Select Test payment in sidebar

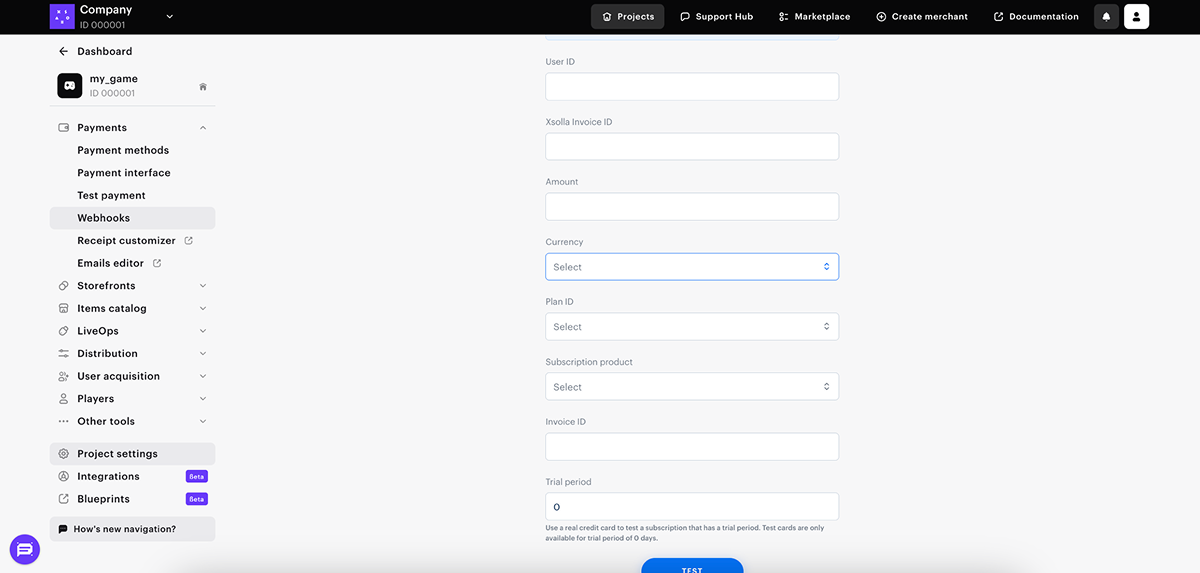[111, 196]
